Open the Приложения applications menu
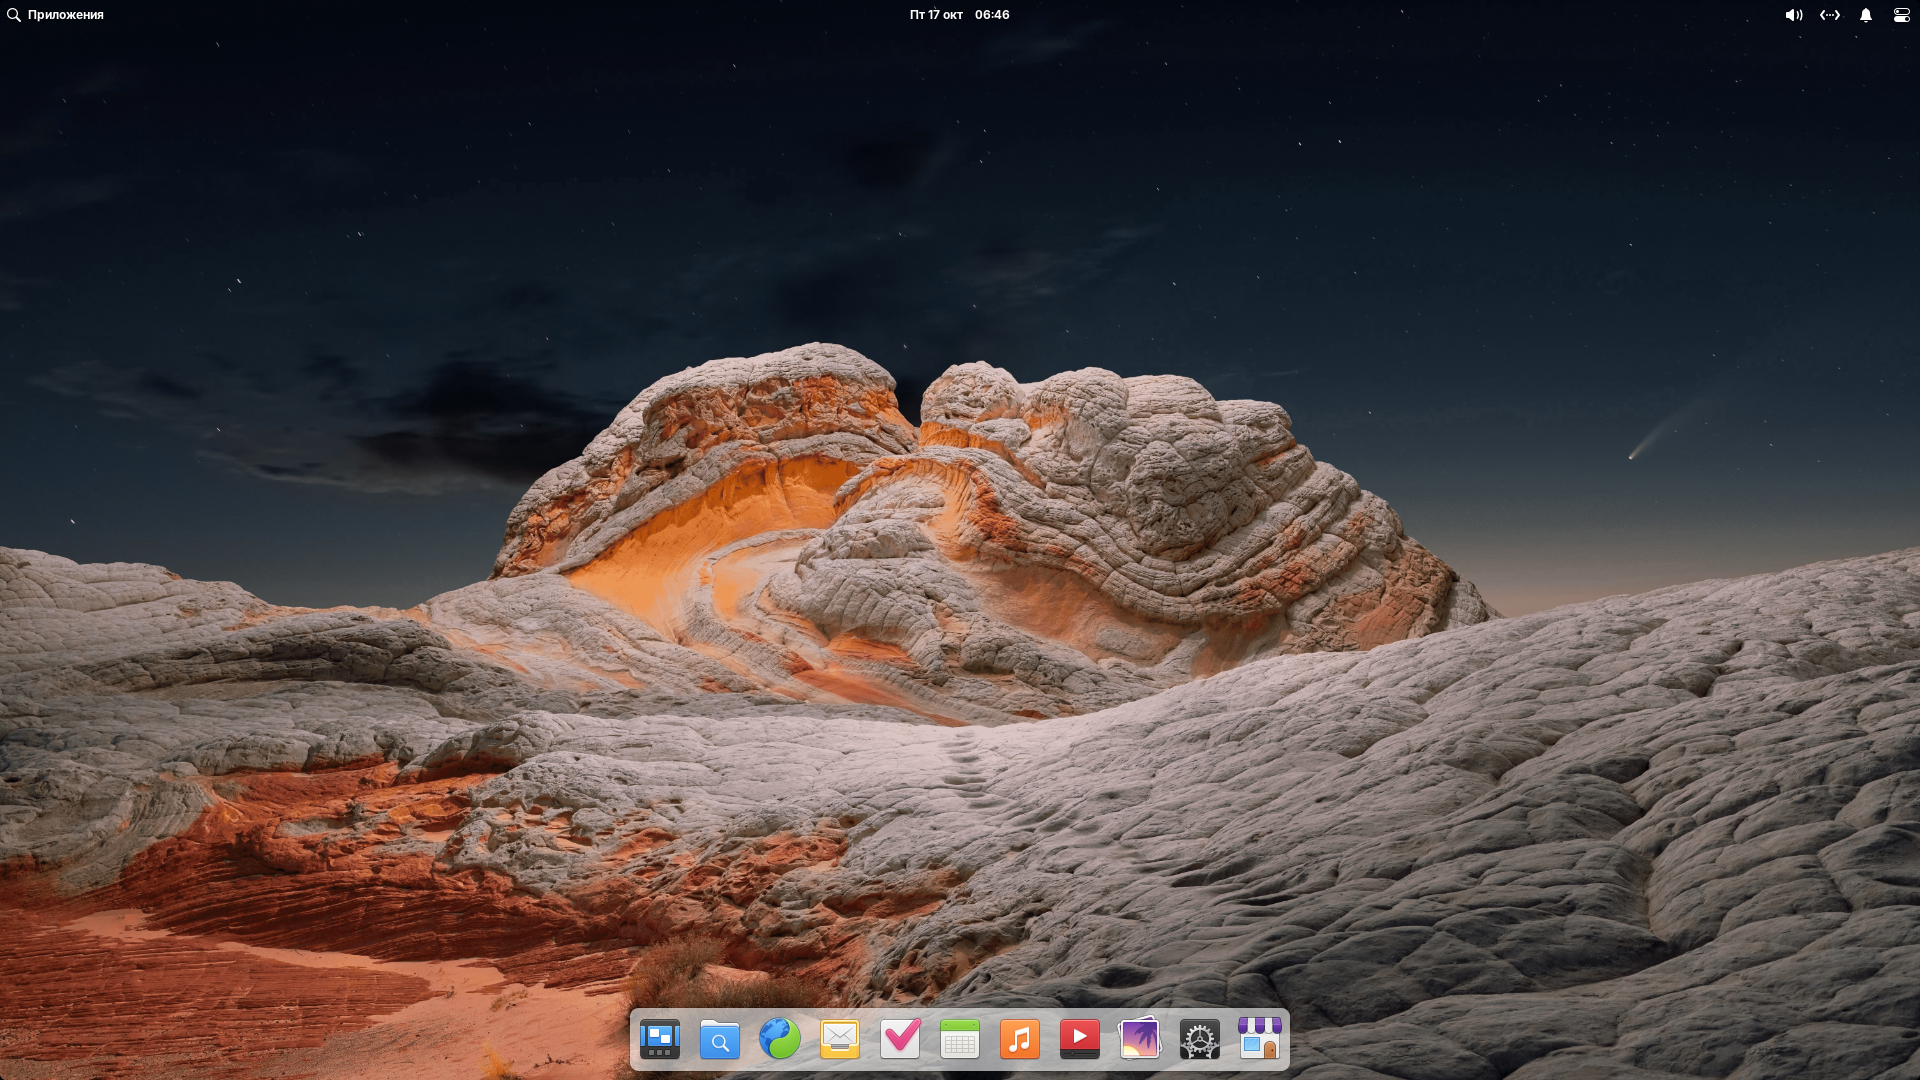The height and width of the screenshot is (1080, 1920). [66, 15]
